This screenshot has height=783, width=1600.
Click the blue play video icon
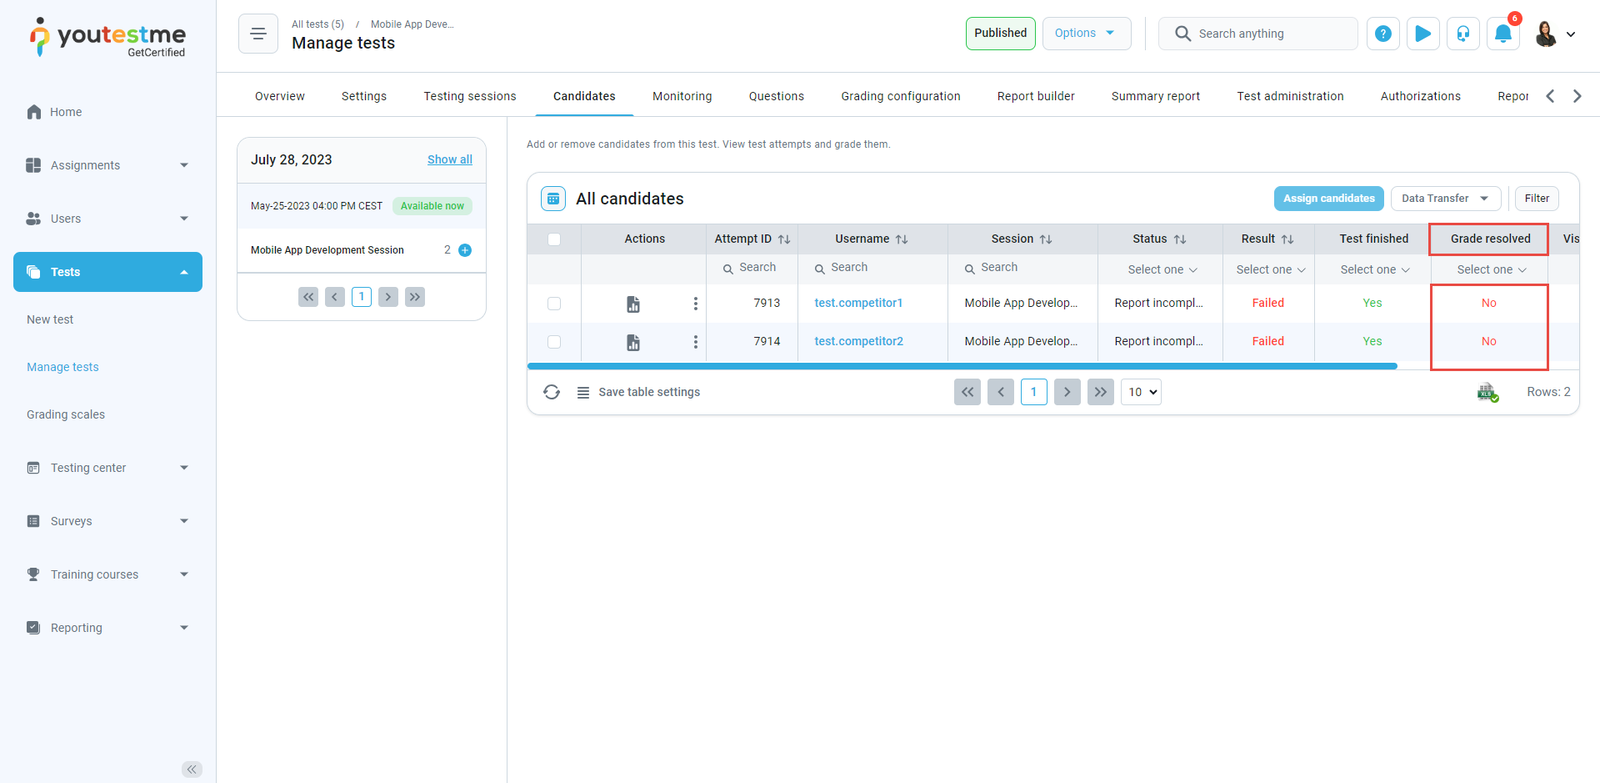(x=1422, y=34)
